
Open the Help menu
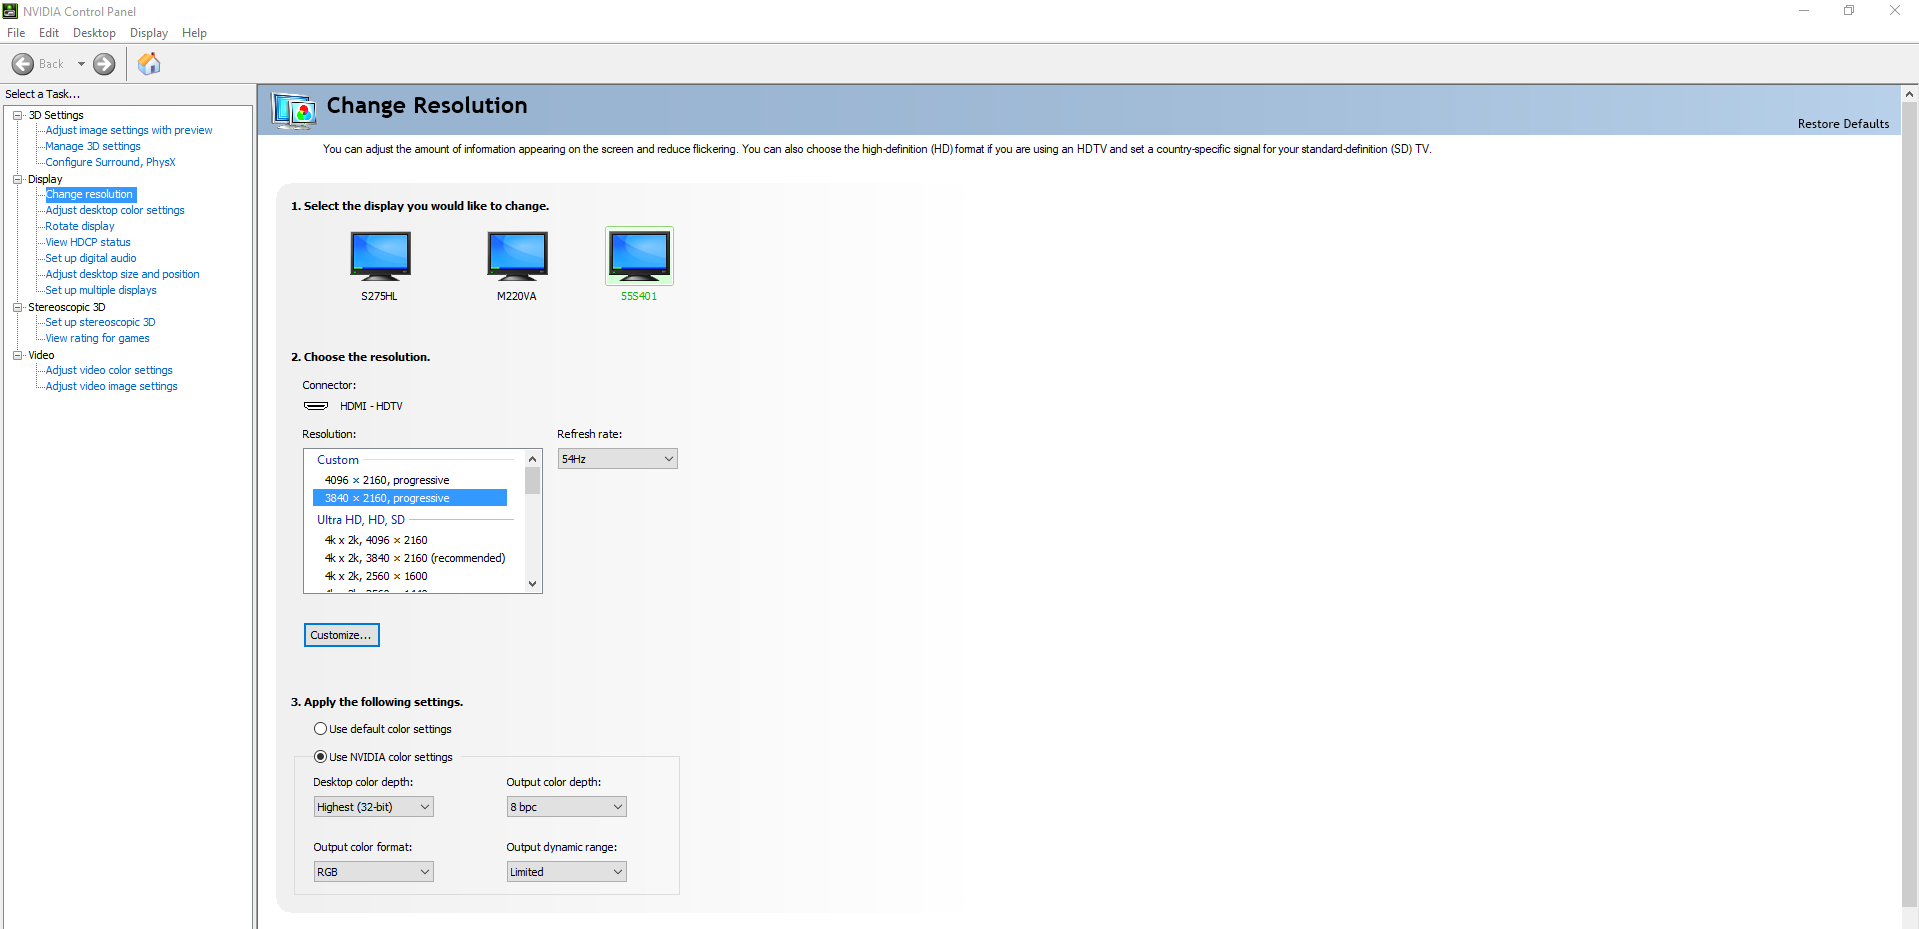(194, 33)
